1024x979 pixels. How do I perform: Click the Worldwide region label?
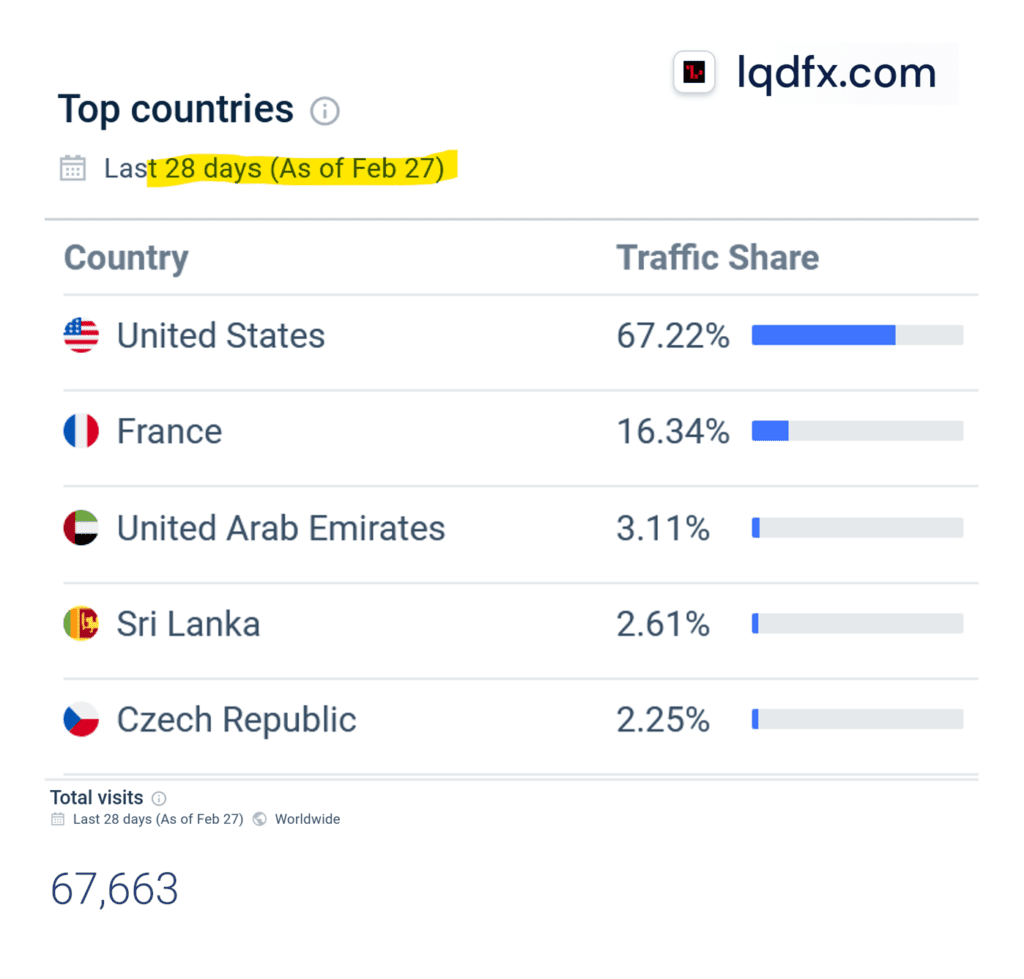(x=308, y=819)
